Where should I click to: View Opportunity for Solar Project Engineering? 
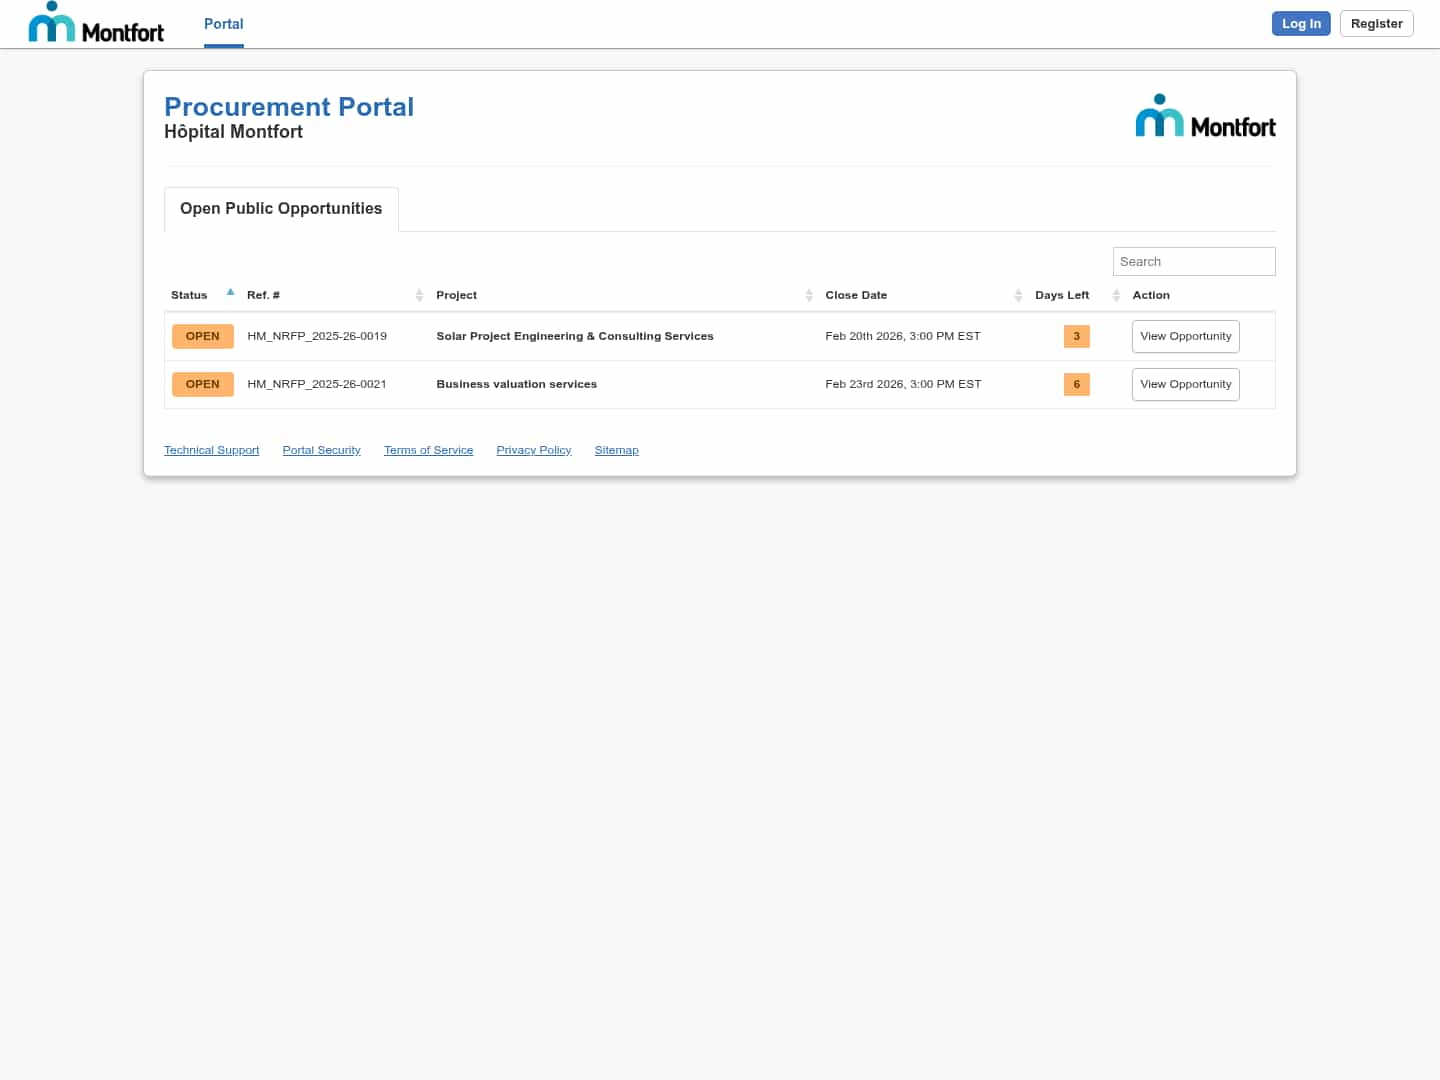(x=1185, y=336)
